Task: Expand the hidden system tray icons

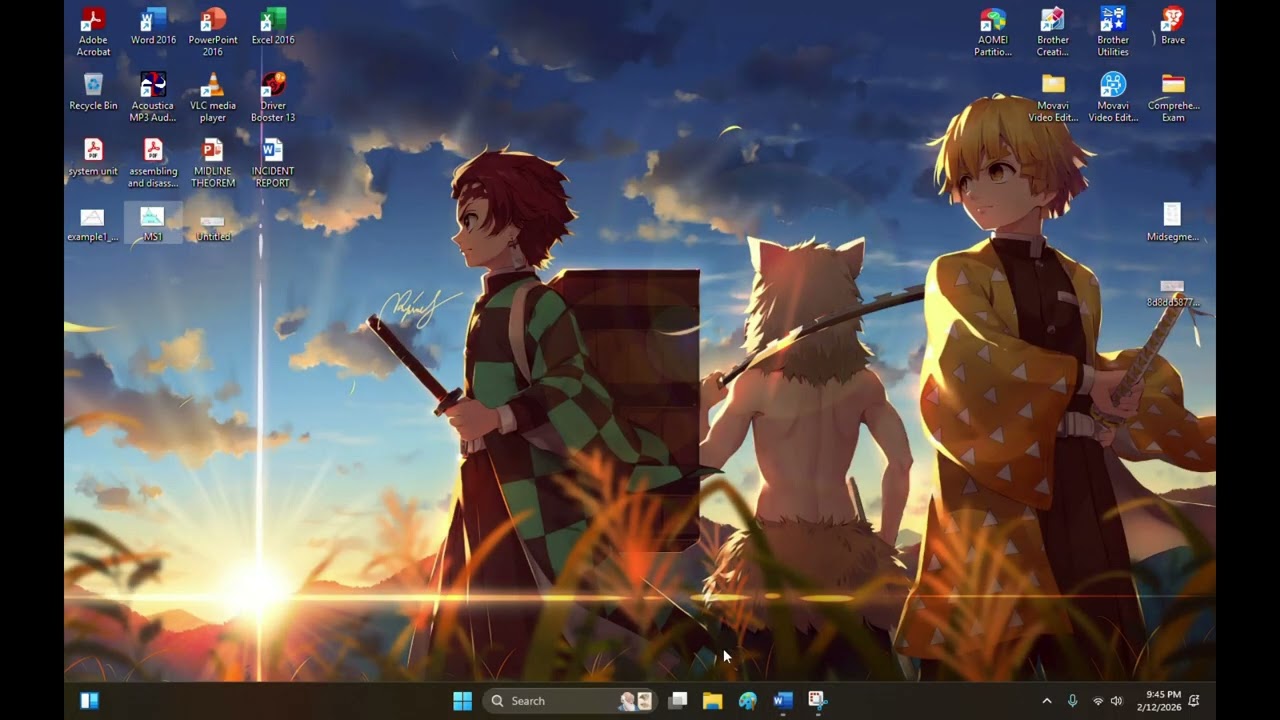Action: (1047, 701)
